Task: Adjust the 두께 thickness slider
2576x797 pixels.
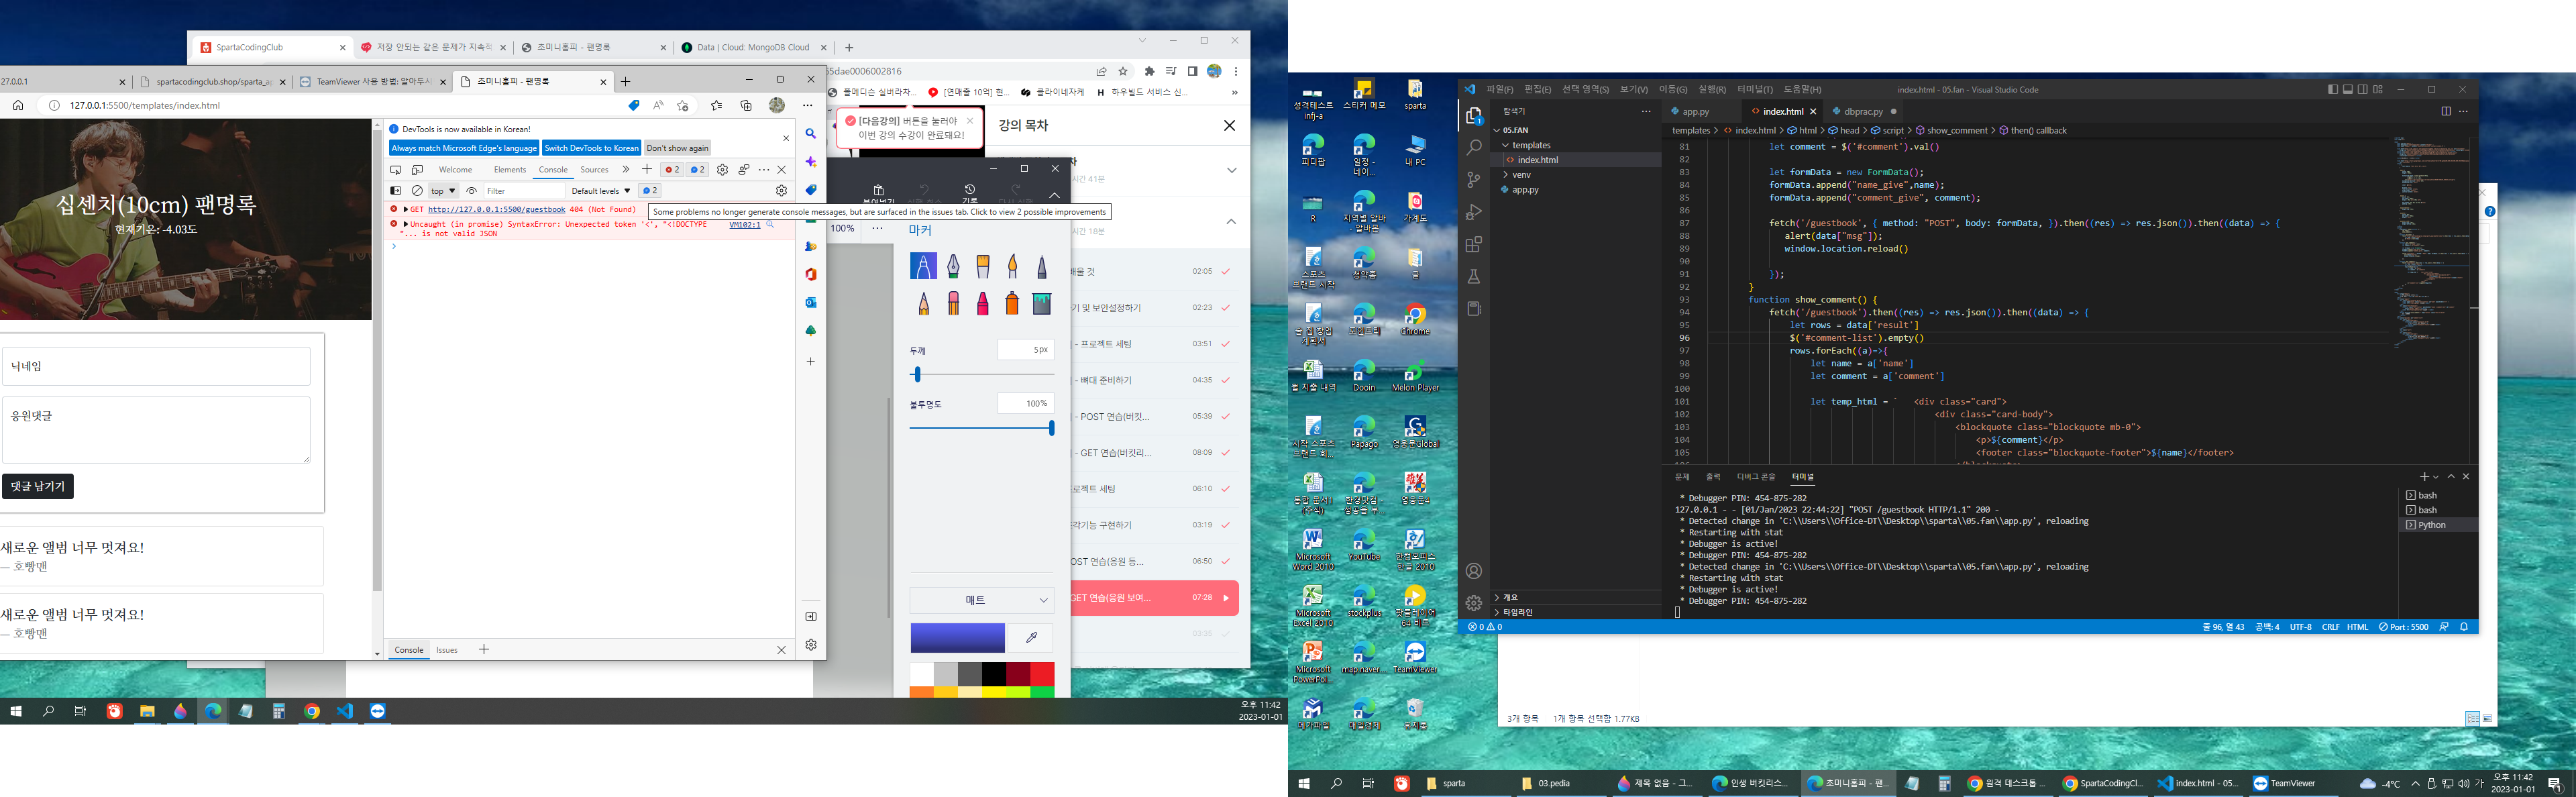Action: click(982, 375)
